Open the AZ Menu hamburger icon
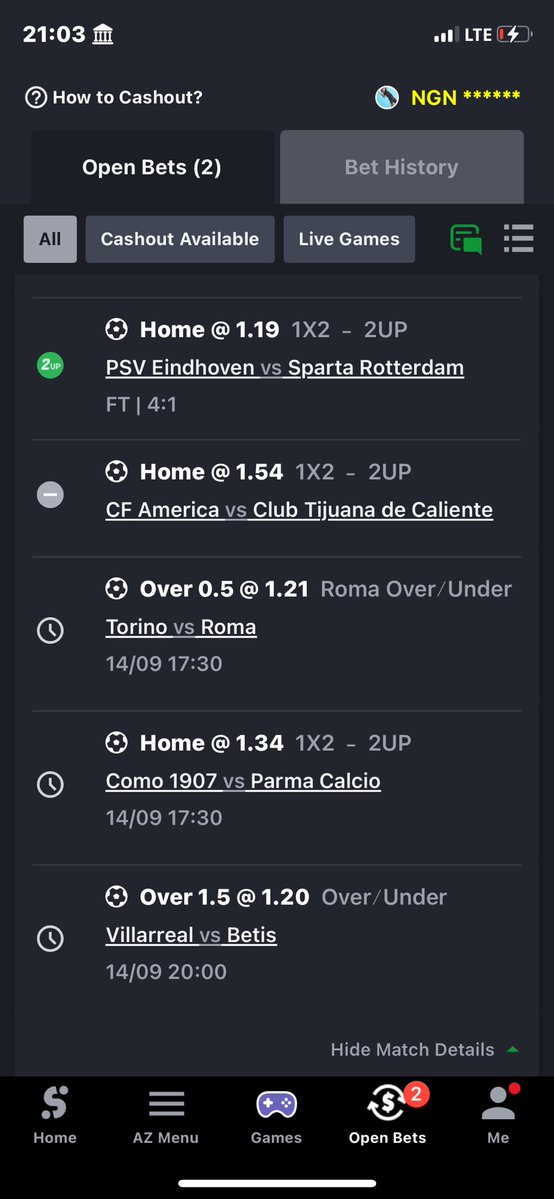This screenshot has height=1199, width=554. (166, 1104)
